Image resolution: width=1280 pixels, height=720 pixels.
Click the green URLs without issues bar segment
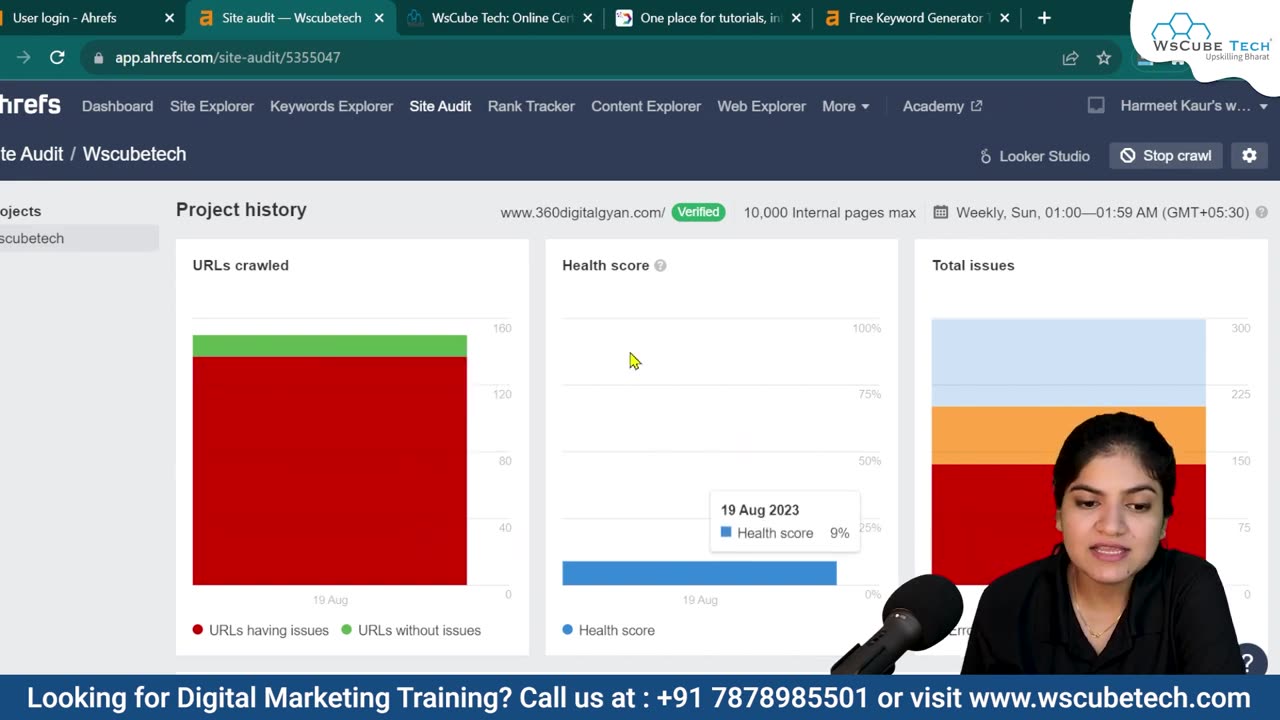pos(329,346)
